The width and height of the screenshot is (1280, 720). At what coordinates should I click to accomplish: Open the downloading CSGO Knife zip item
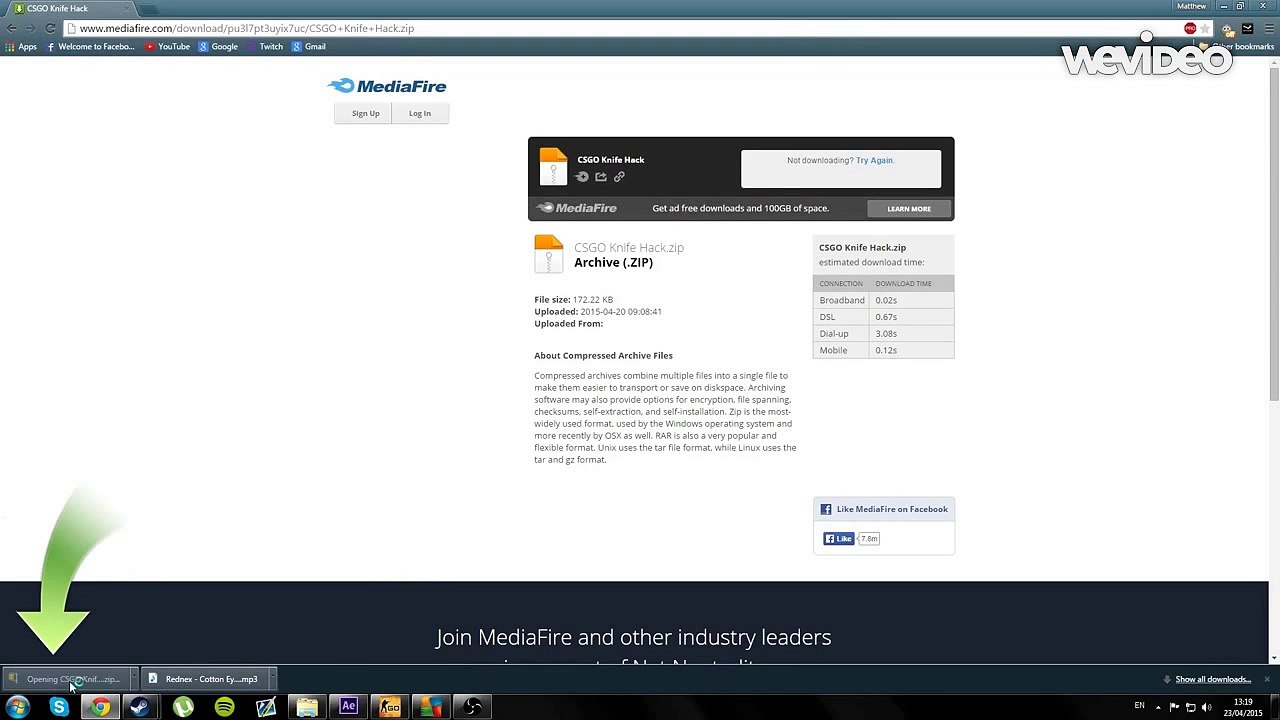(x=66, y=679)
